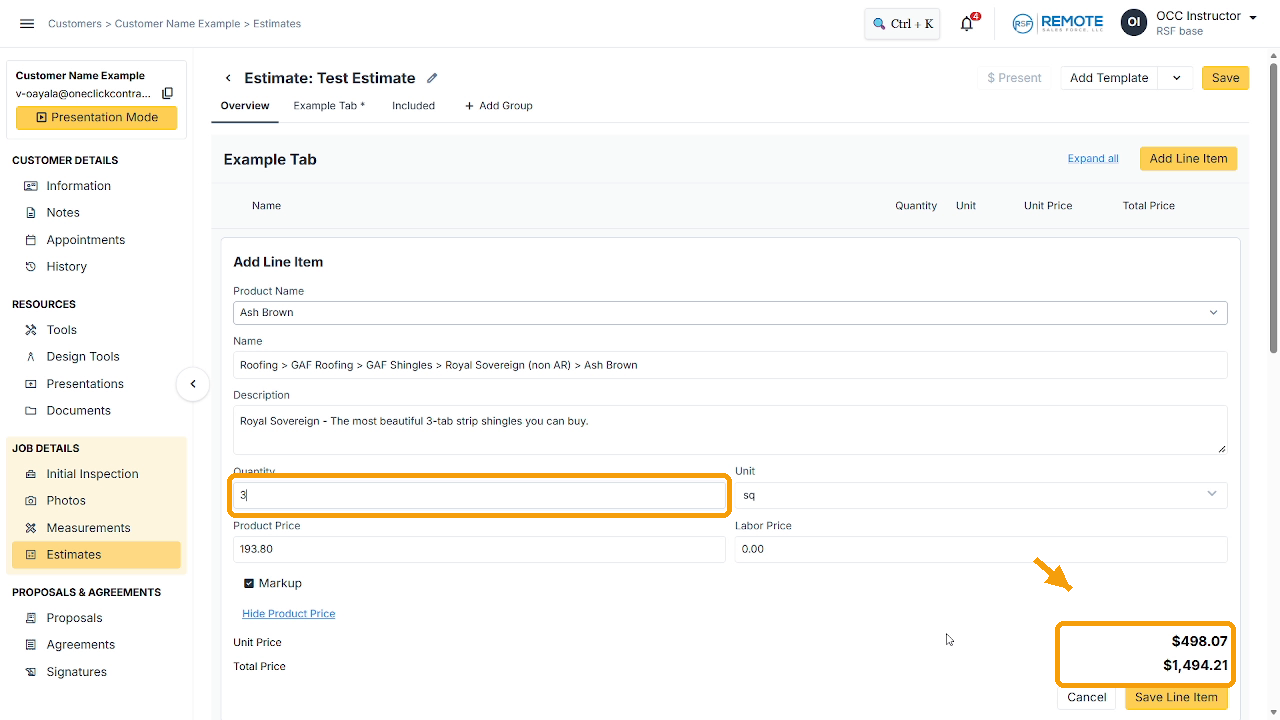Go back using the estimate arrow

228,78
